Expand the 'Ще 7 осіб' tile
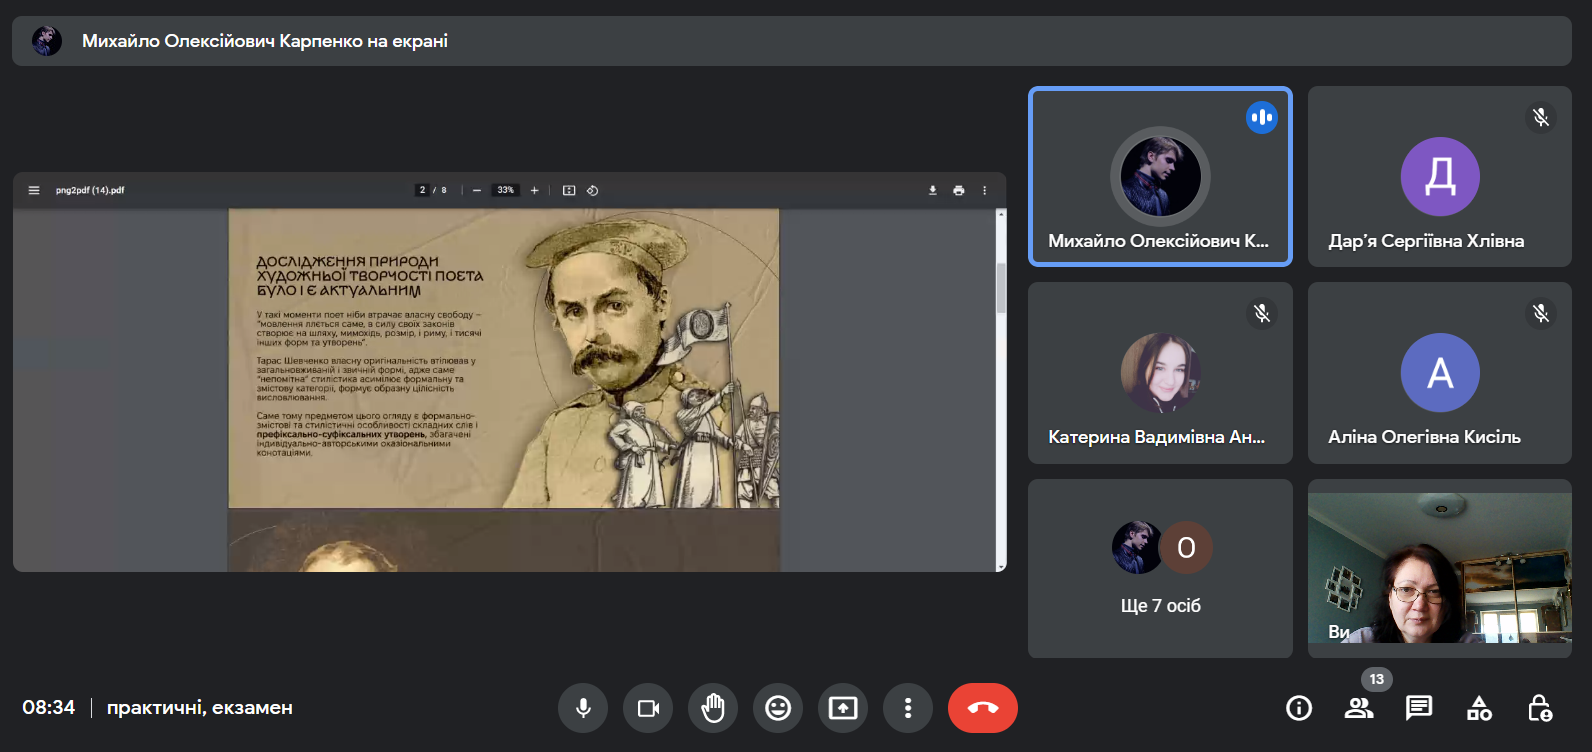 [1160, 568]
